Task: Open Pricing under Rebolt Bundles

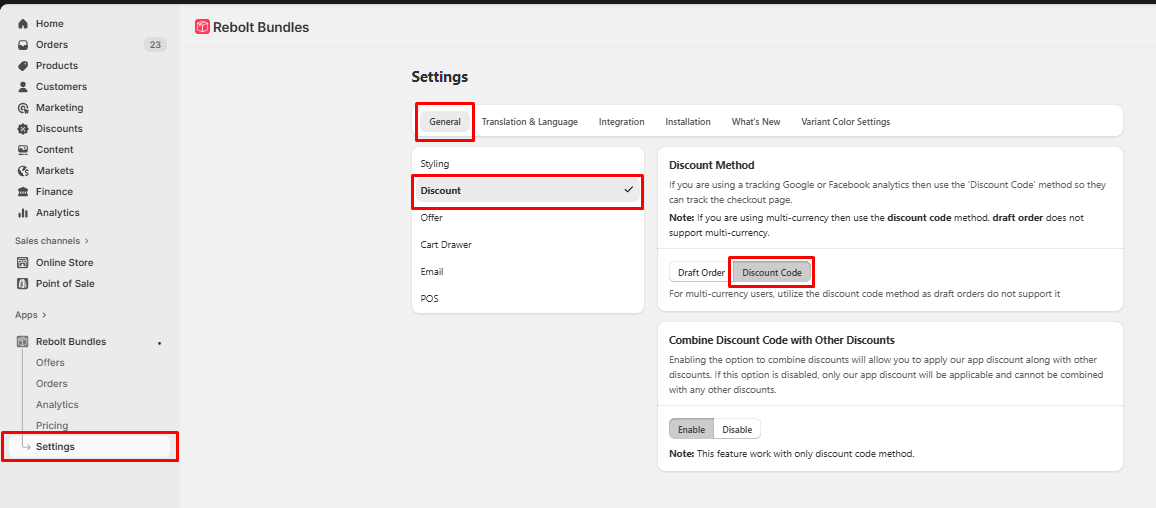Action: tap(52, 425)
